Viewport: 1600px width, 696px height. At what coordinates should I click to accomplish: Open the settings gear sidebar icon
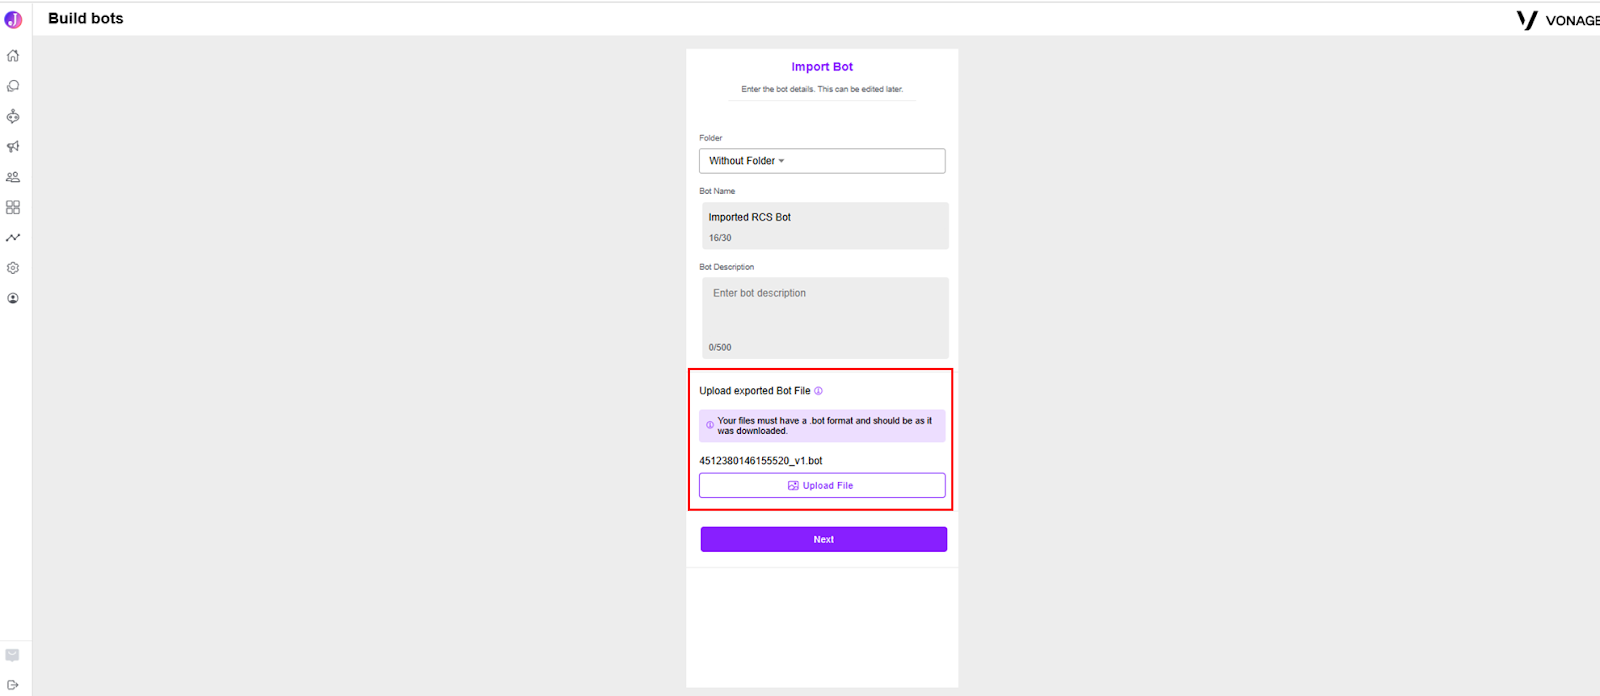tap(13, 268)
